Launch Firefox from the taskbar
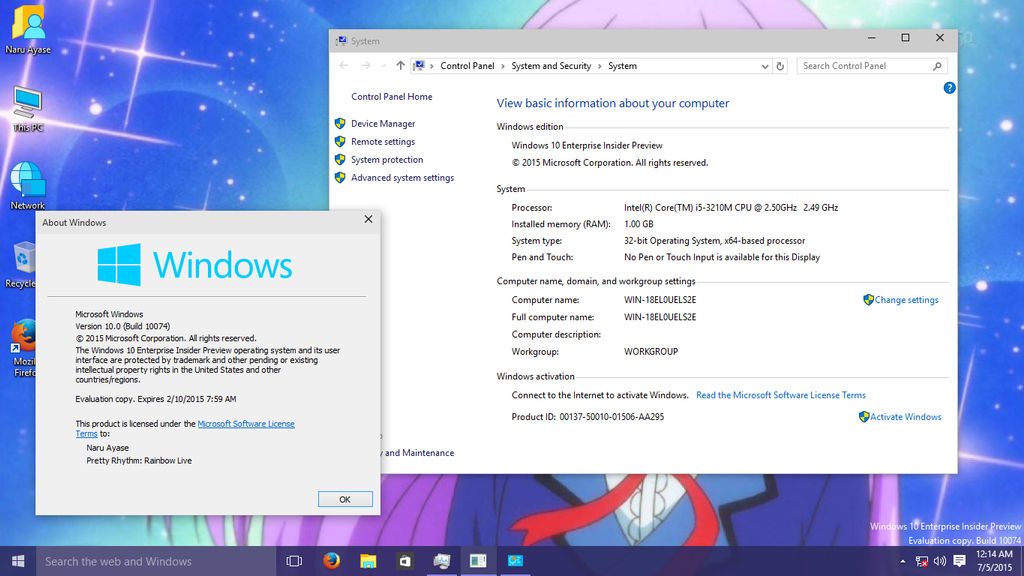The image size is (1024, 576). pyautogui.click(x=331, y=561)
